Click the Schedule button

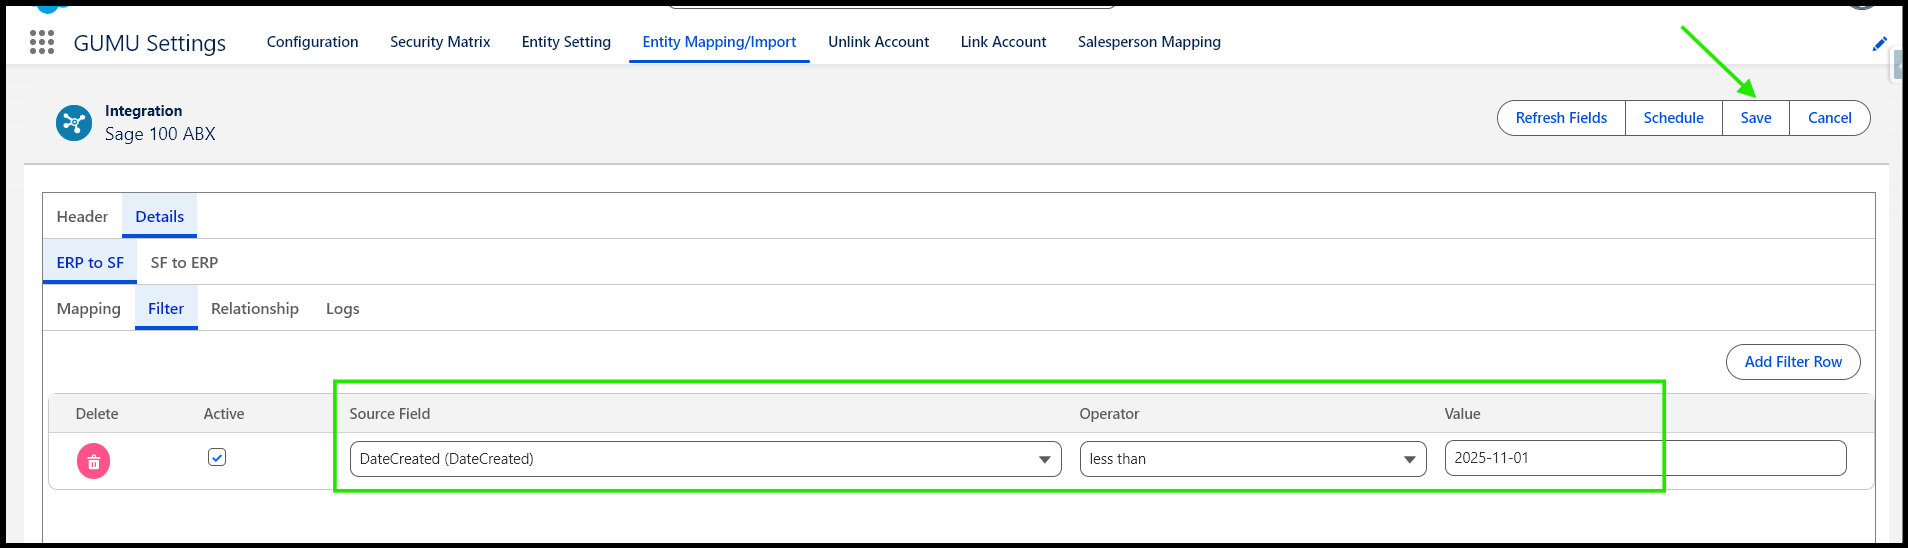click(1673, 118)
